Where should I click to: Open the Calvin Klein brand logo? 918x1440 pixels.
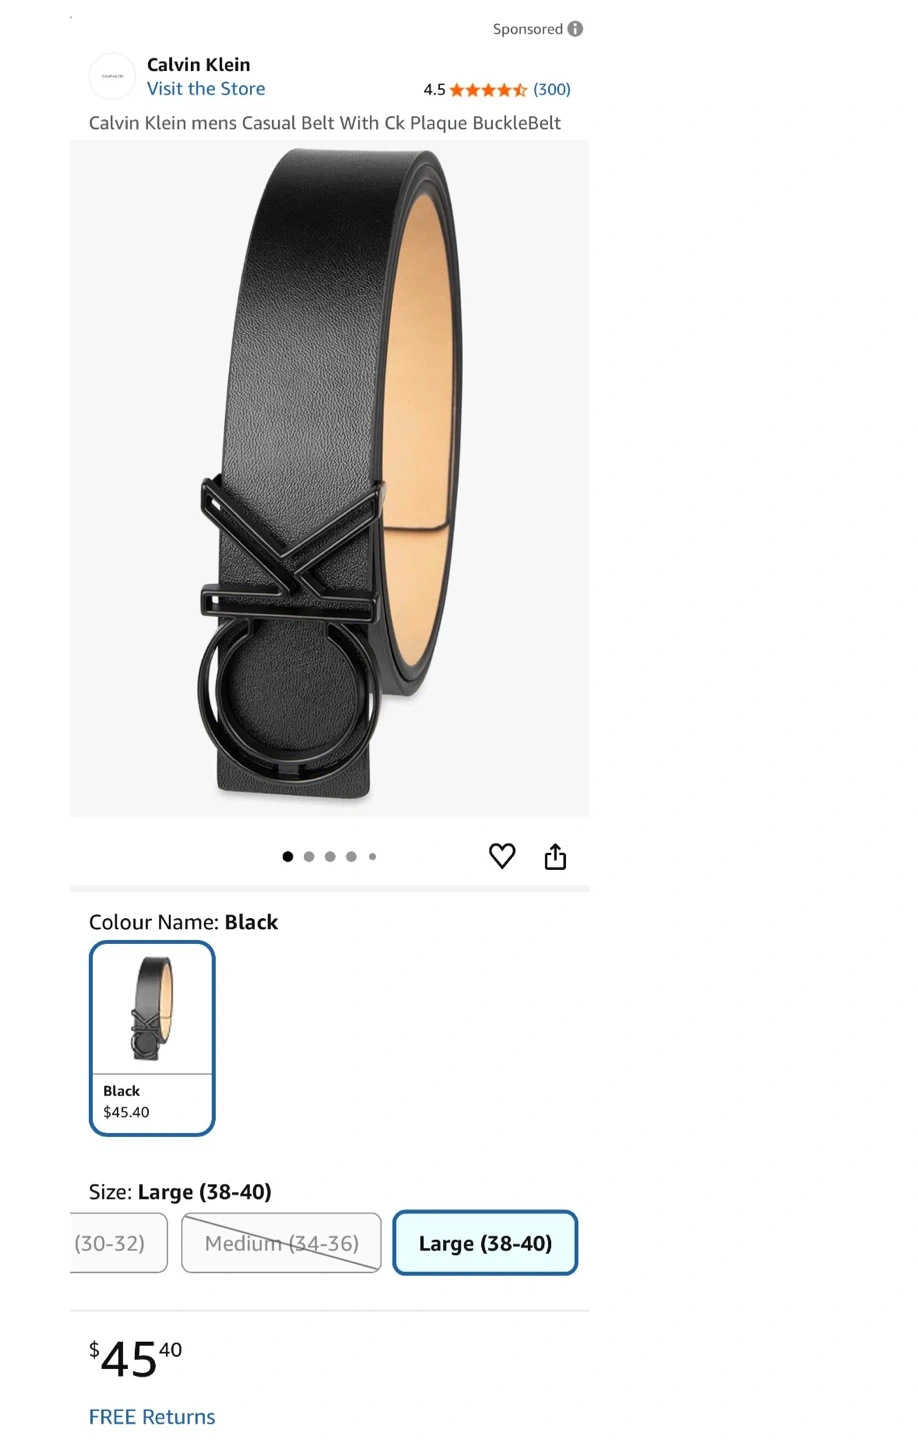(112, 76)
